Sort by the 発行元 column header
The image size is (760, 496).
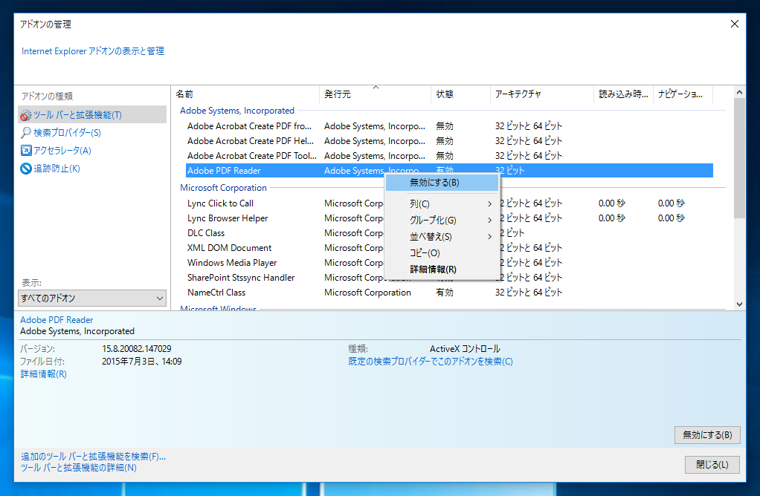coord(375,94)
